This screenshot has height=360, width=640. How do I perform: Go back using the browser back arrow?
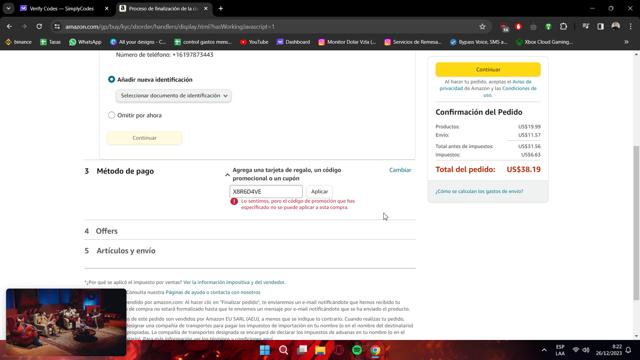9,27
